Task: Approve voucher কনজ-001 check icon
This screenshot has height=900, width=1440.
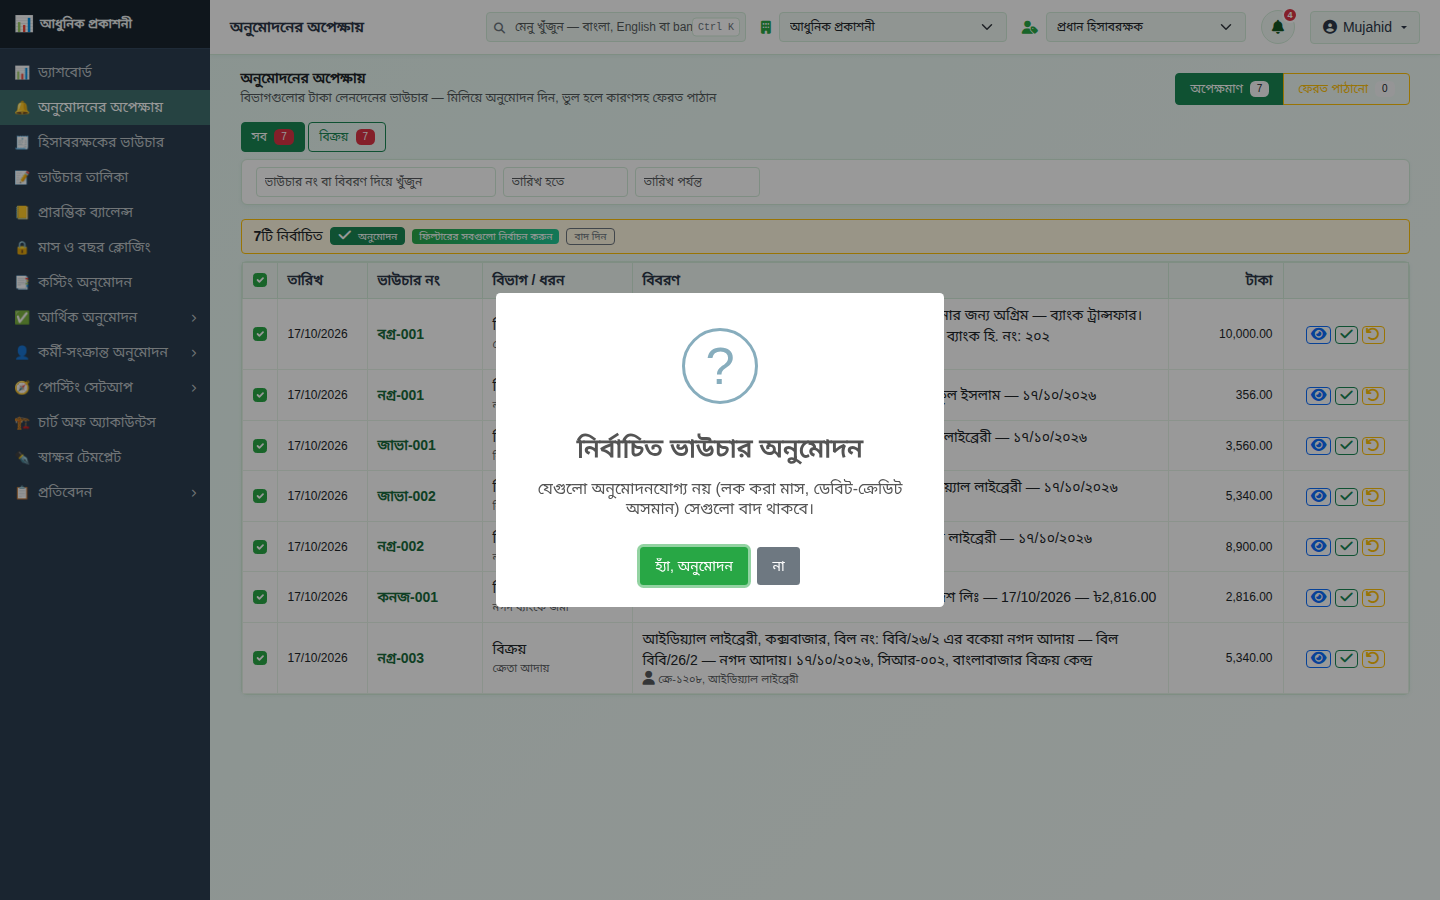Action: pyautogui.click(x=1346, y=597)
